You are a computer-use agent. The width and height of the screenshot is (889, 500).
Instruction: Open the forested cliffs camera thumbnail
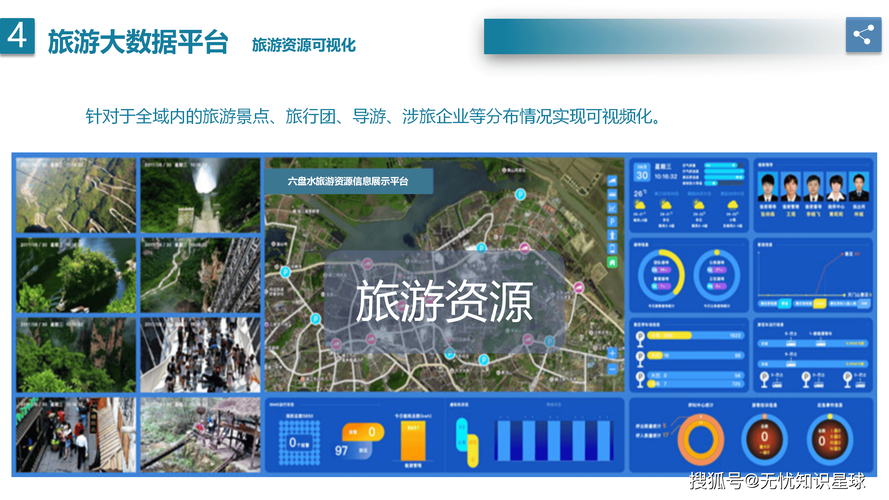tap(76, 355)
